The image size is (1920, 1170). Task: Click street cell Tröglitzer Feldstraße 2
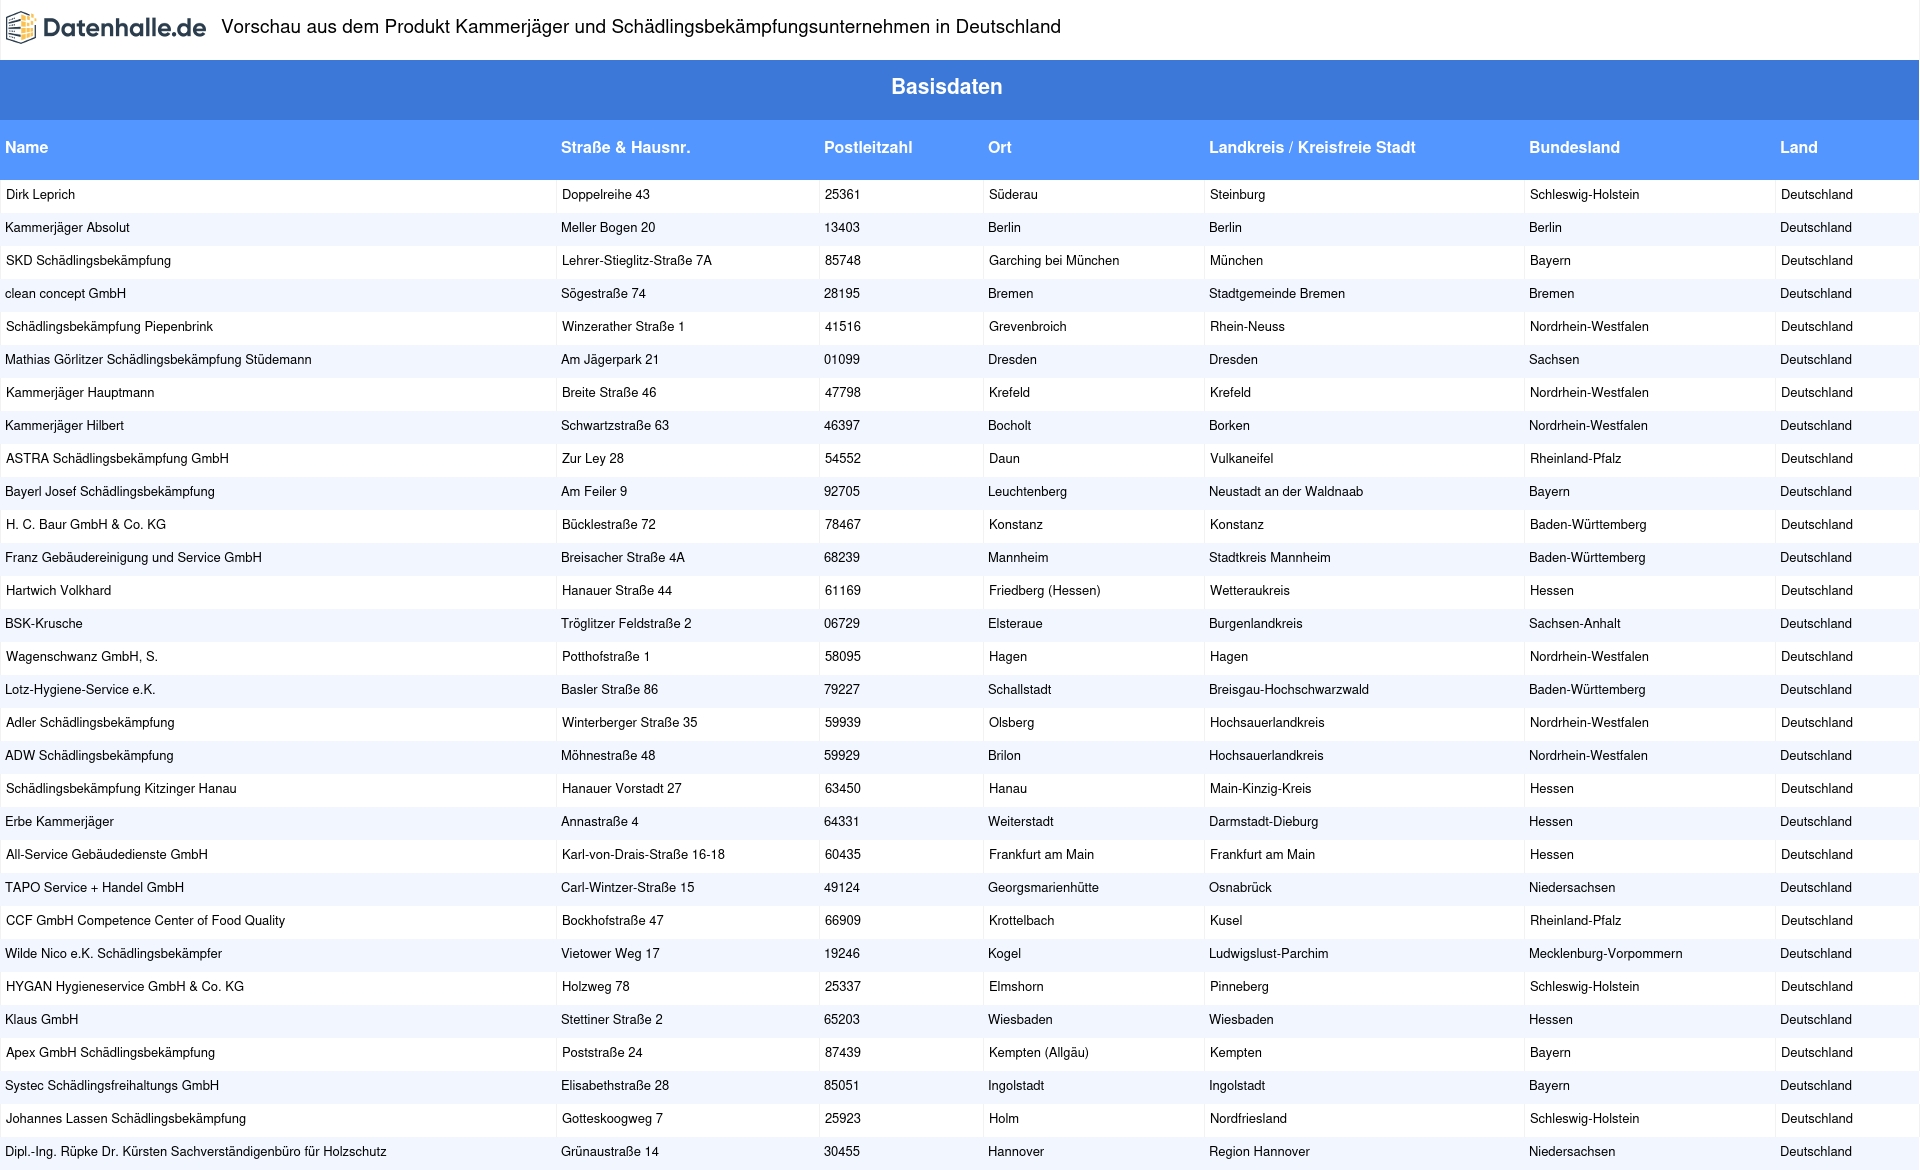click(x=626, y=624)
